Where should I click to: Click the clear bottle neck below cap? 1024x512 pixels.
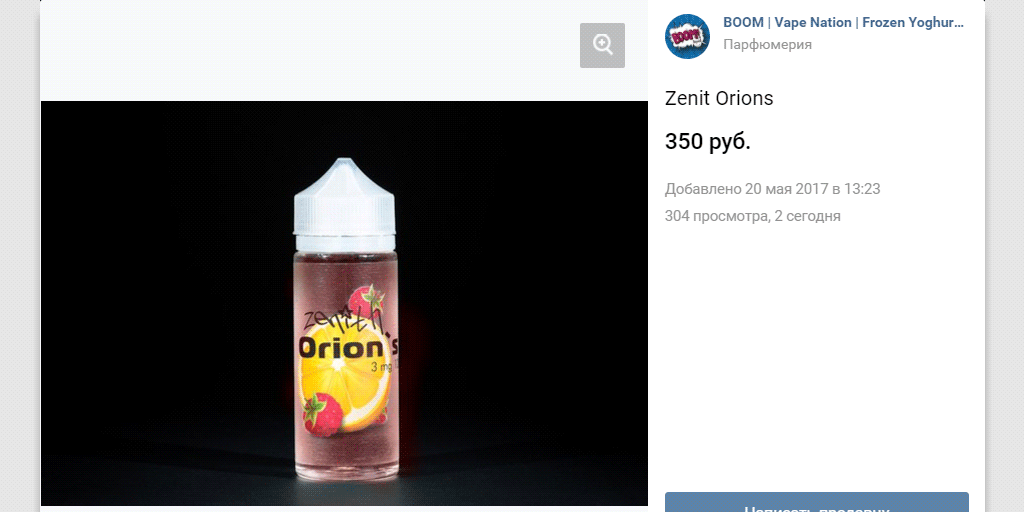(344, 244)
